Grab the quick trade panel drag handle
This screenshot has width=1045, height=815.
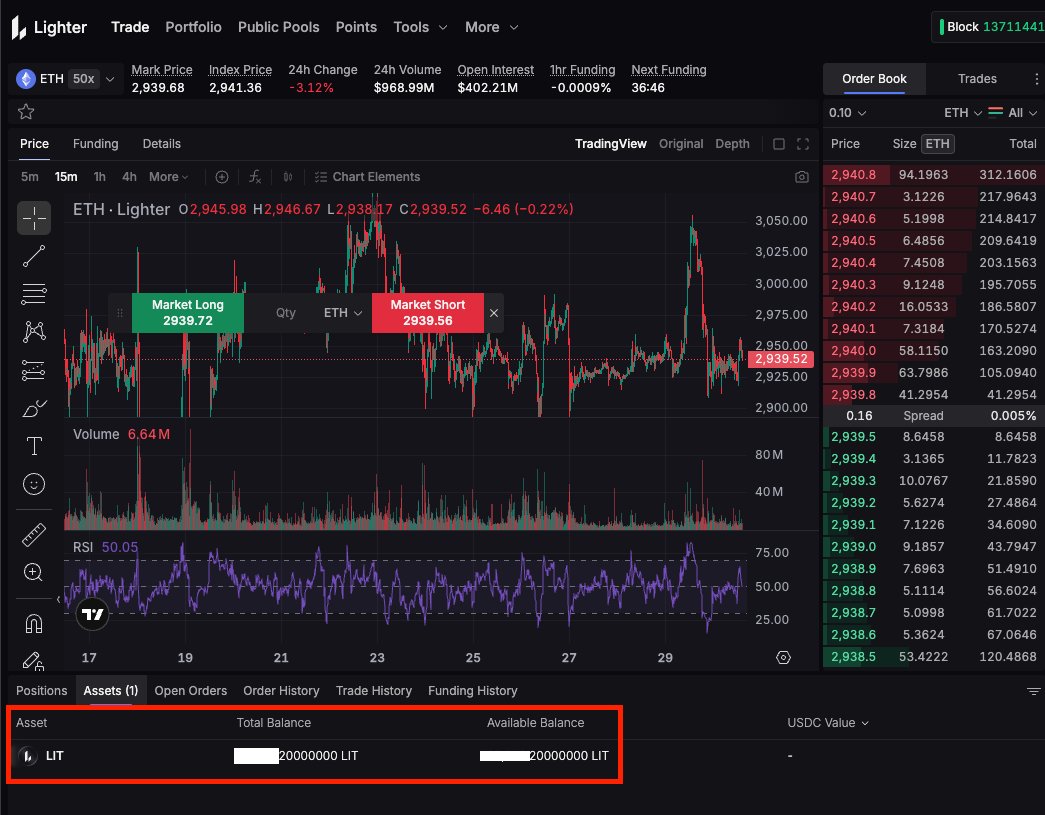click(120, 313)
